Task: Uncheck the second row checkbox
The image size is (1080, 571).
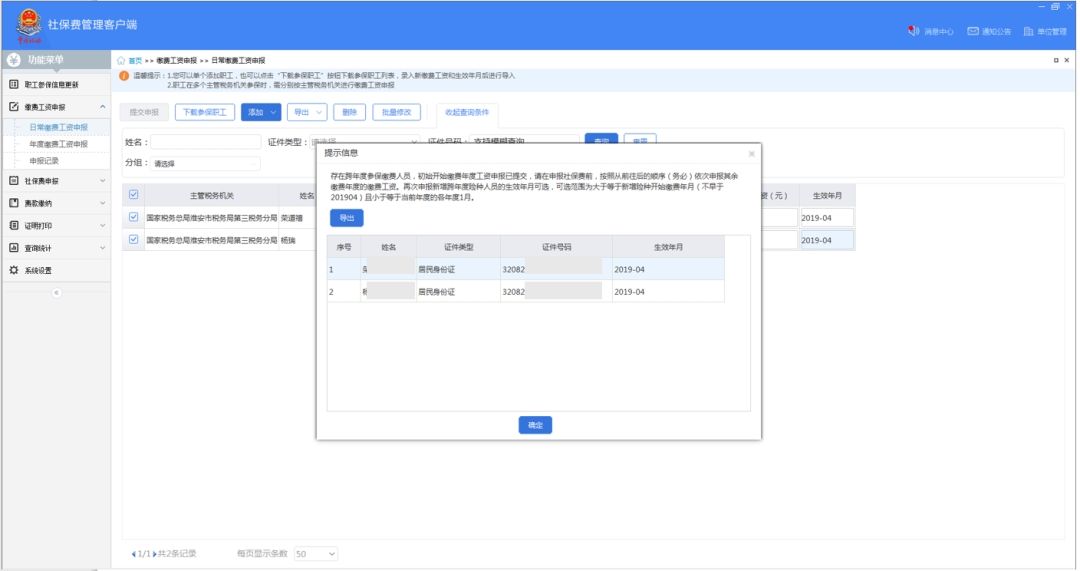Action: click(x=134, y=240)
